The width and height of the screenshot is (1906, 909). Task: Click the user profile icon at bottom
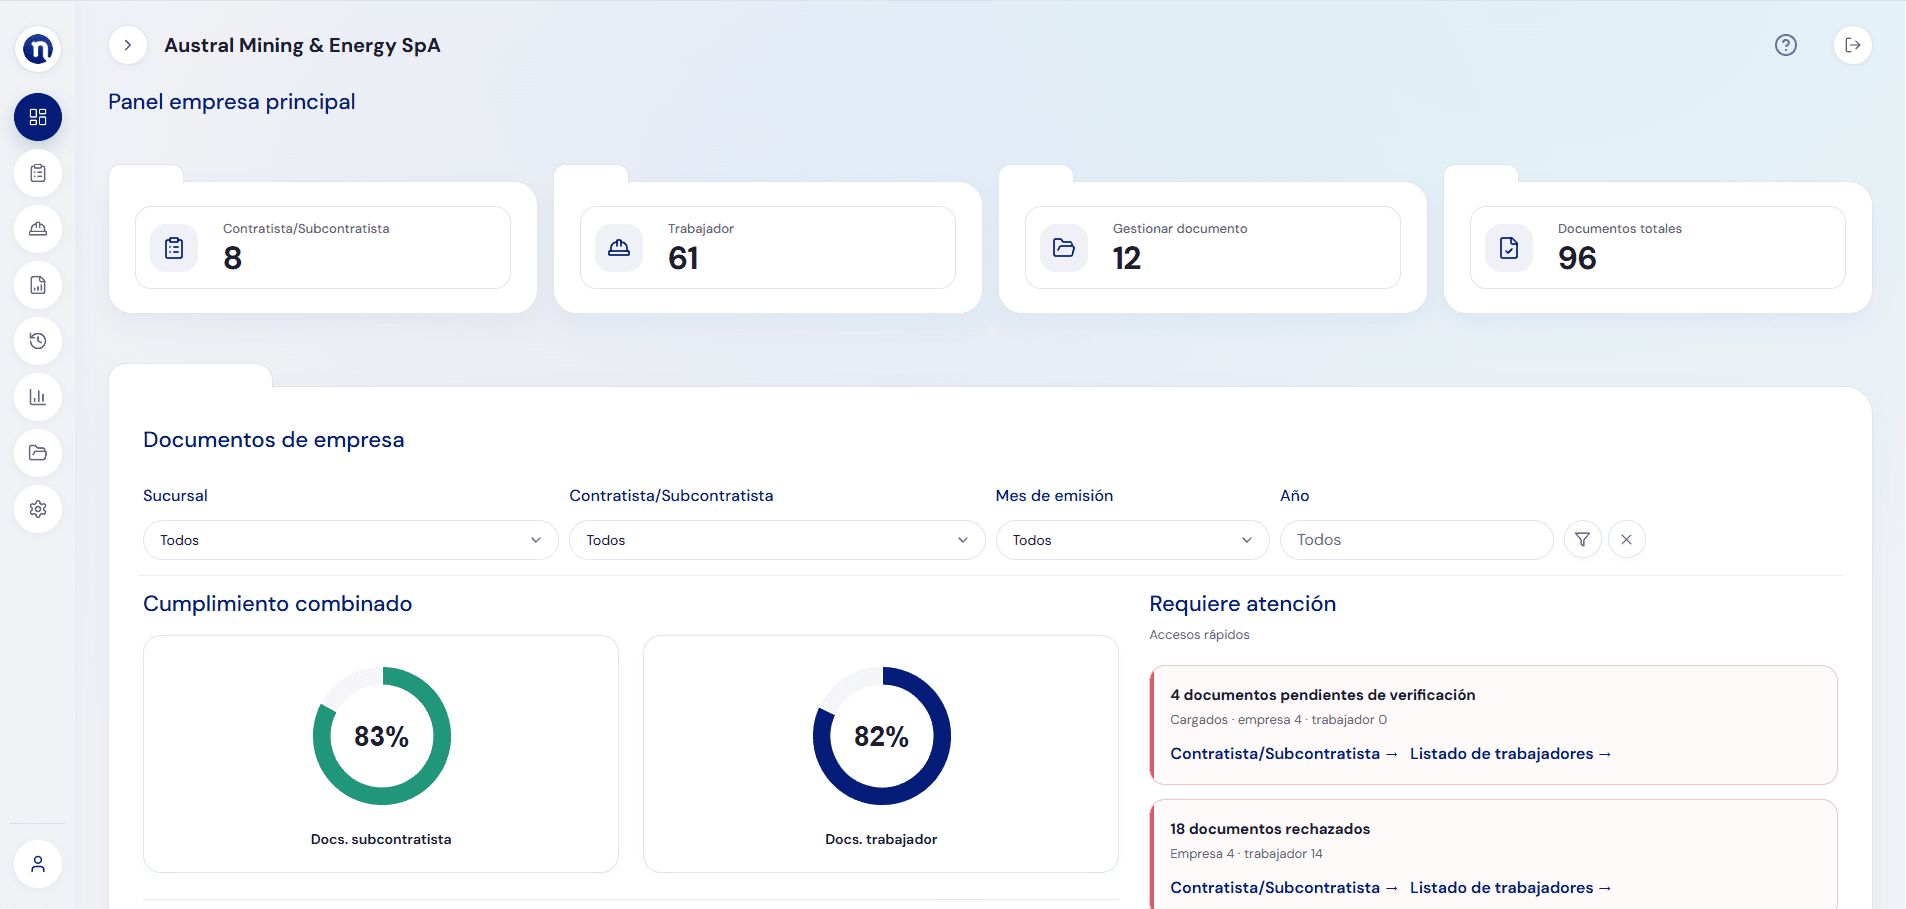38,864
